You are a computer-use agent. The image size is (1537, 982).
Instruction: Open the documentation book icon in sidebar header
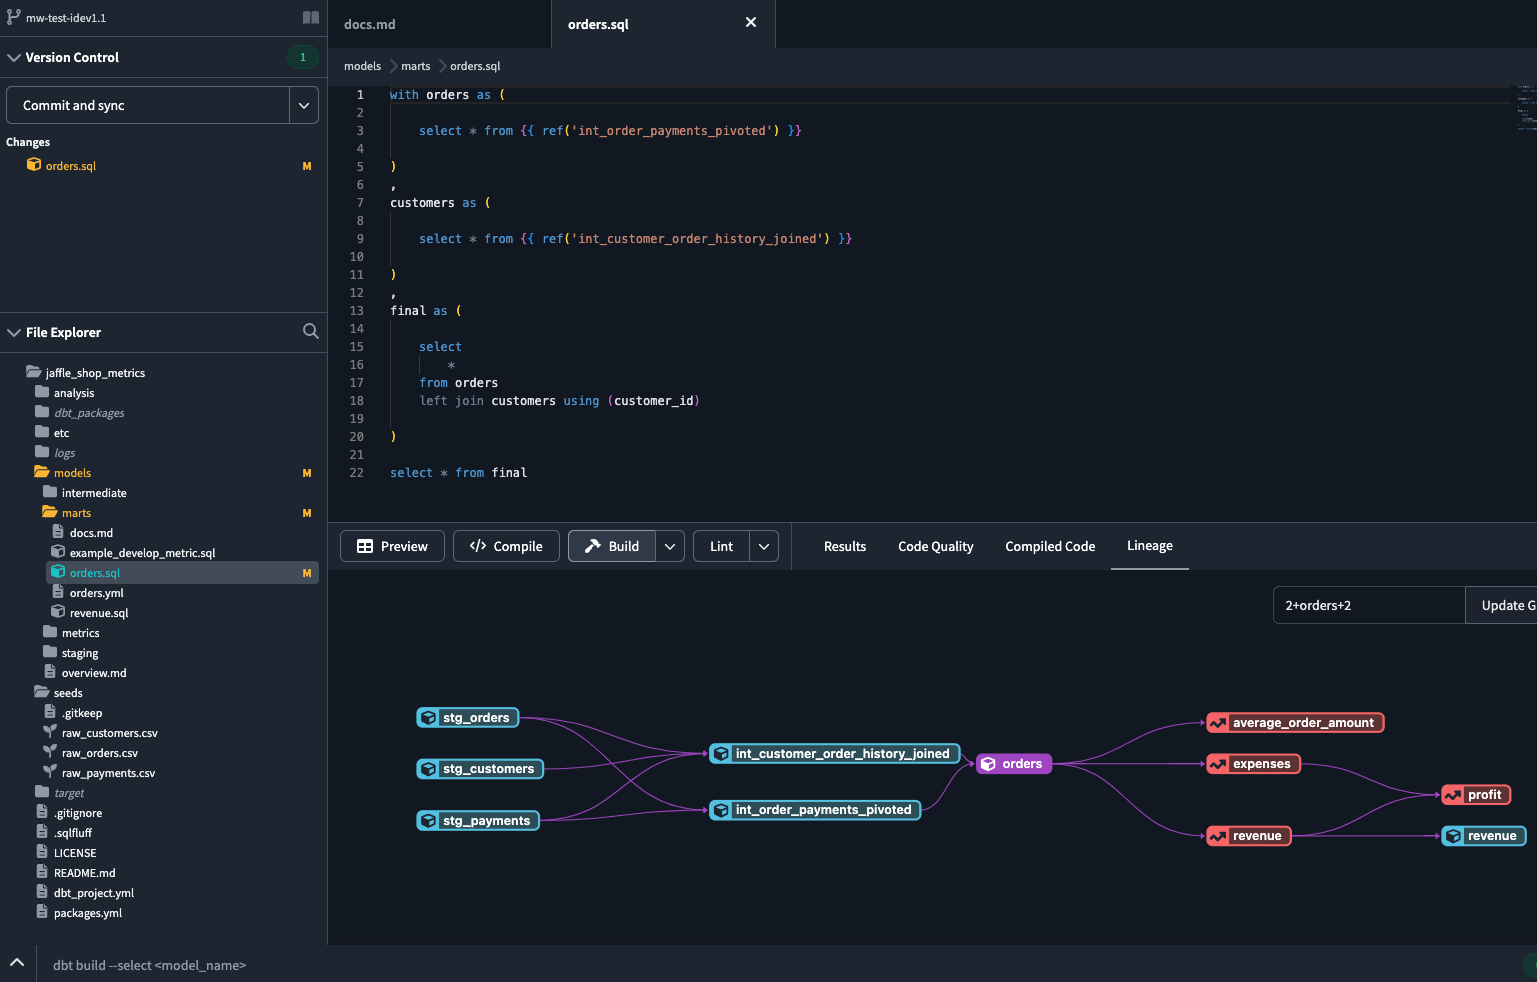[310, 16]
